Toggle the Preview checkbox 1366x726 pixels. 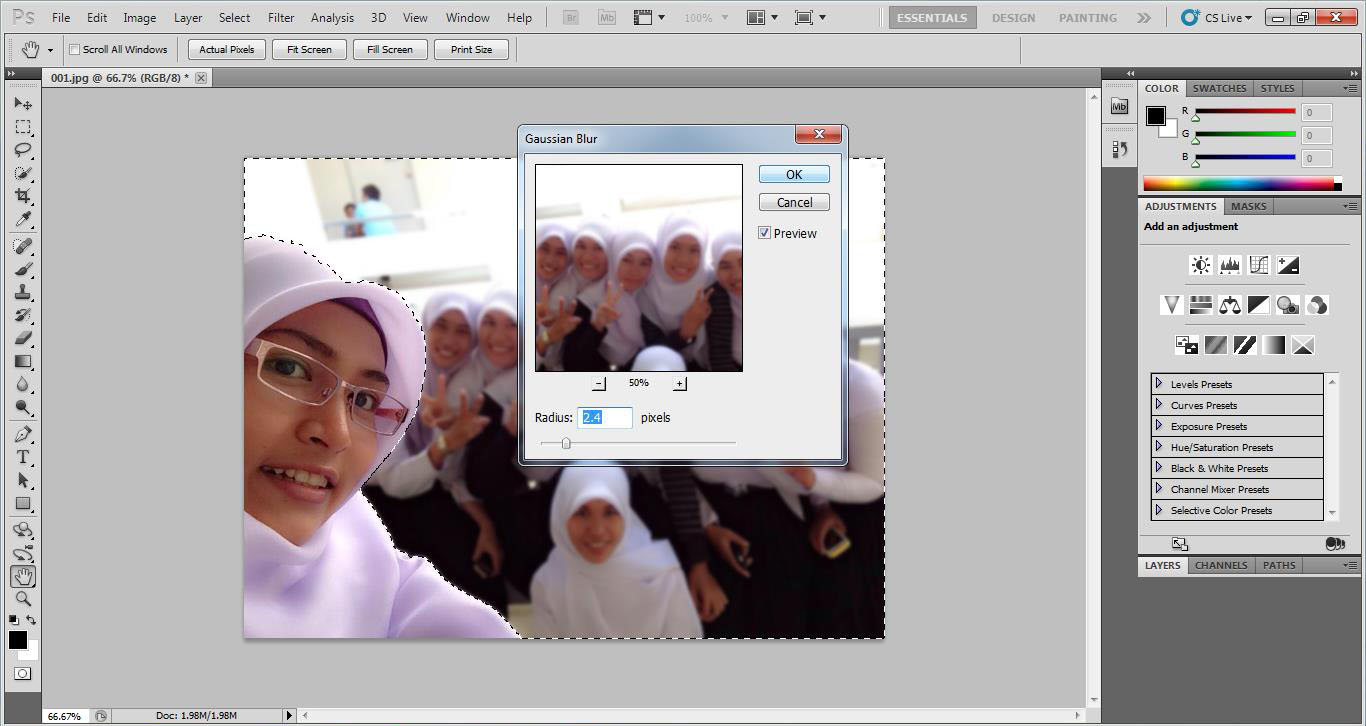pos(765,233)
